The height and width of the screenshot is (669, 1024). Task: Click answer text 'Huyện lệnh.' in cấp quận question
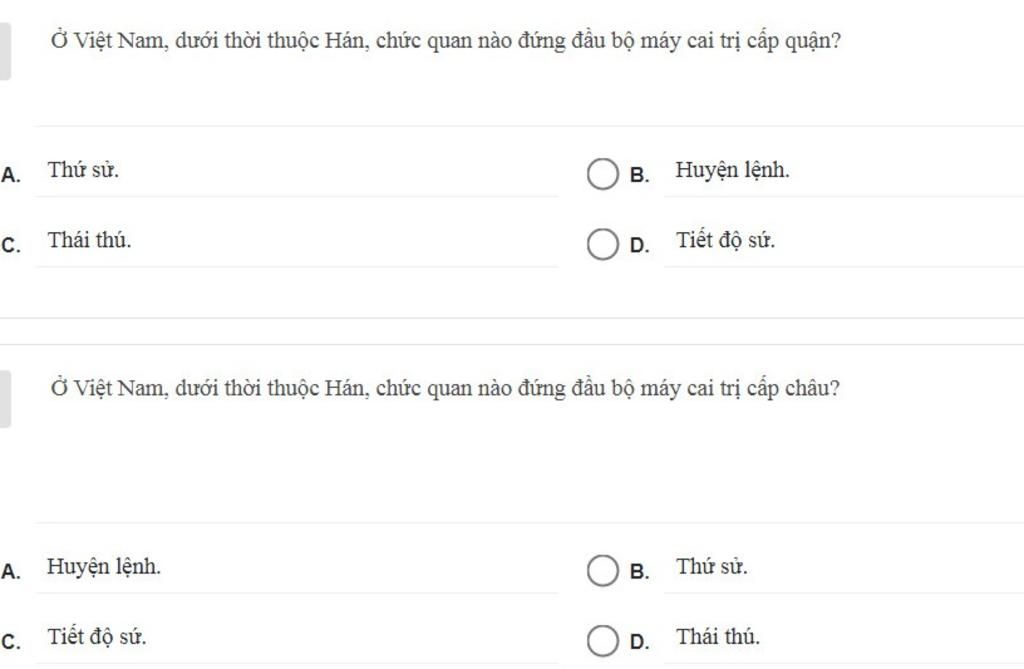pyautogui.click(x=732, y=171)
